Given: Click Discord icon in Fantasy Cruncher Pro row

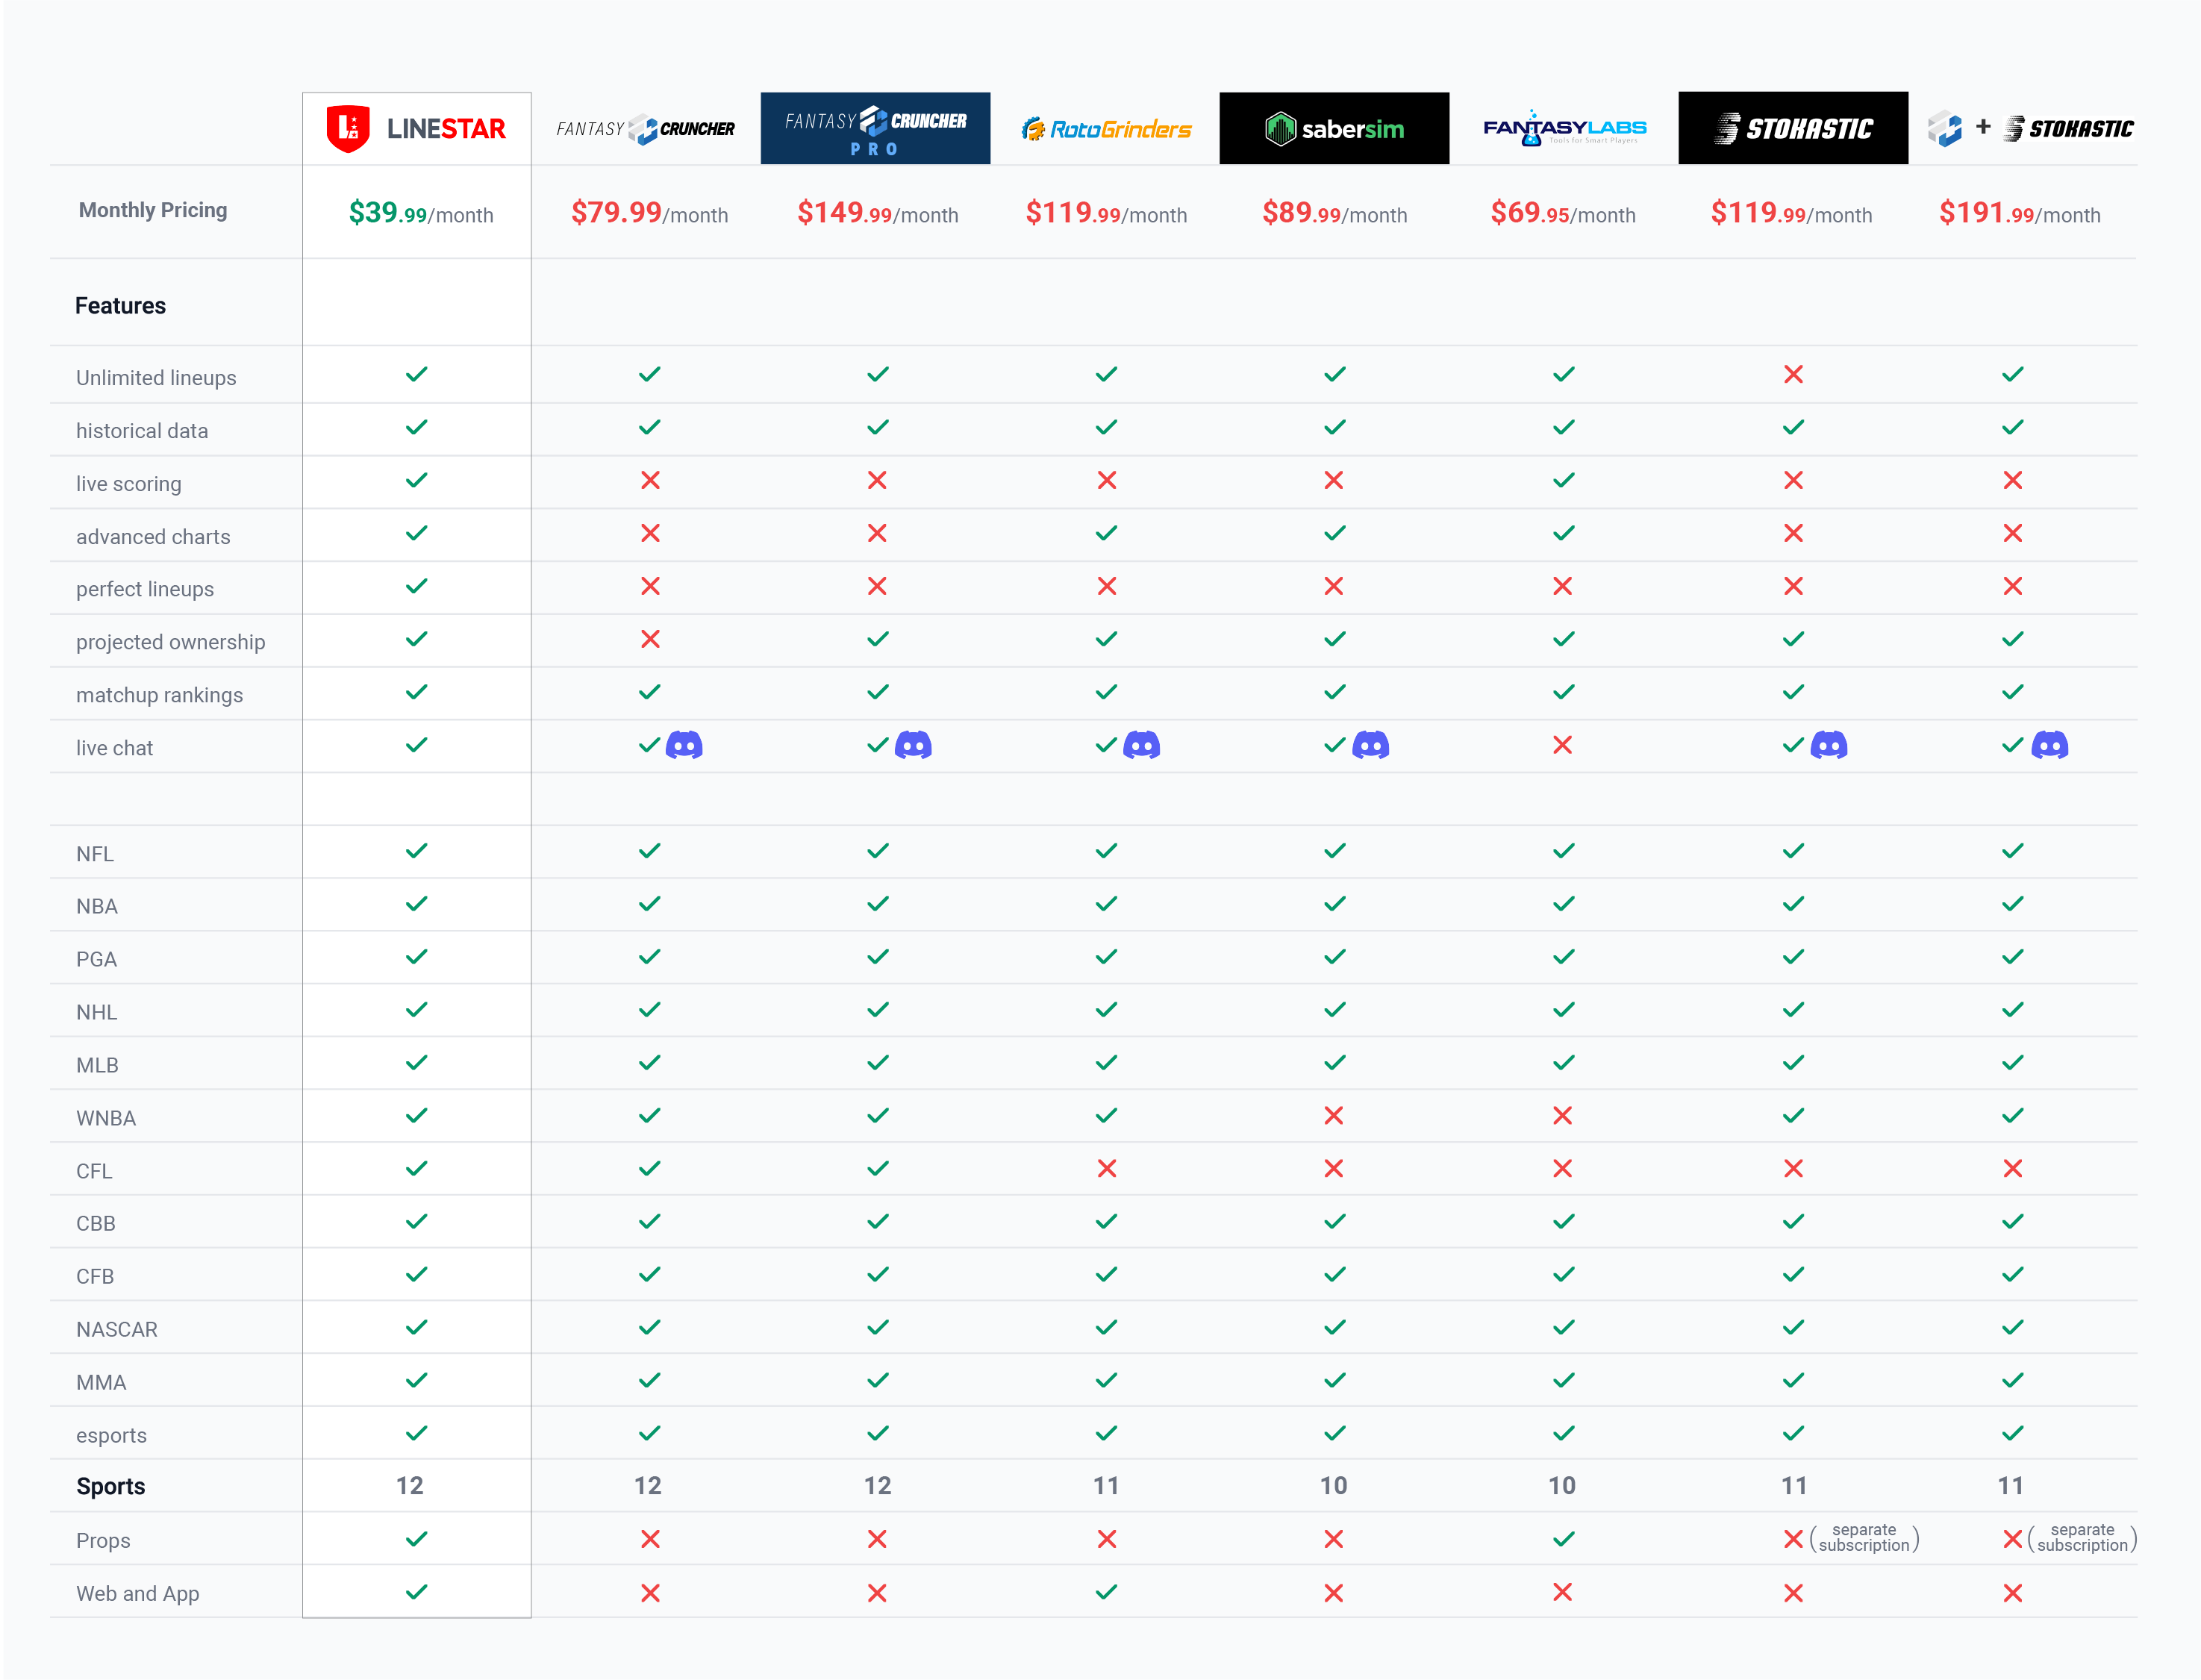Looking at the screenshot, I should 913,745.
